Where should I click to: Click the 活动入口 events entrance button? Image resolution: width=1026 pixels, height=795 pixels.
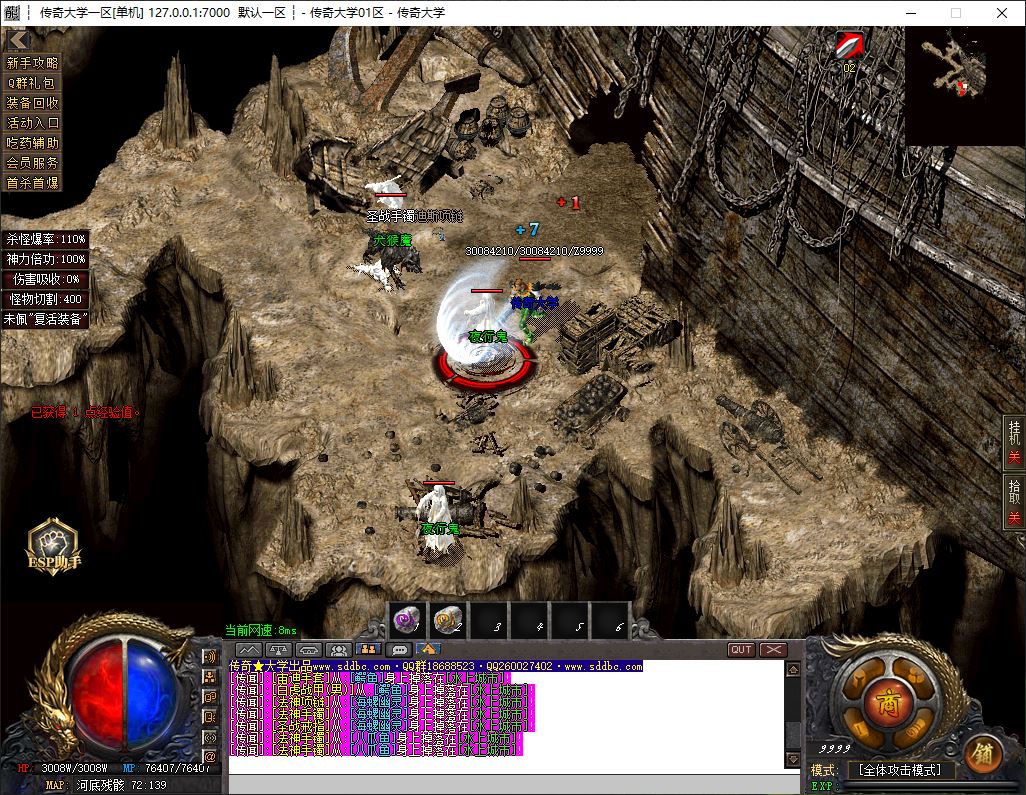(x=32, y=123)
